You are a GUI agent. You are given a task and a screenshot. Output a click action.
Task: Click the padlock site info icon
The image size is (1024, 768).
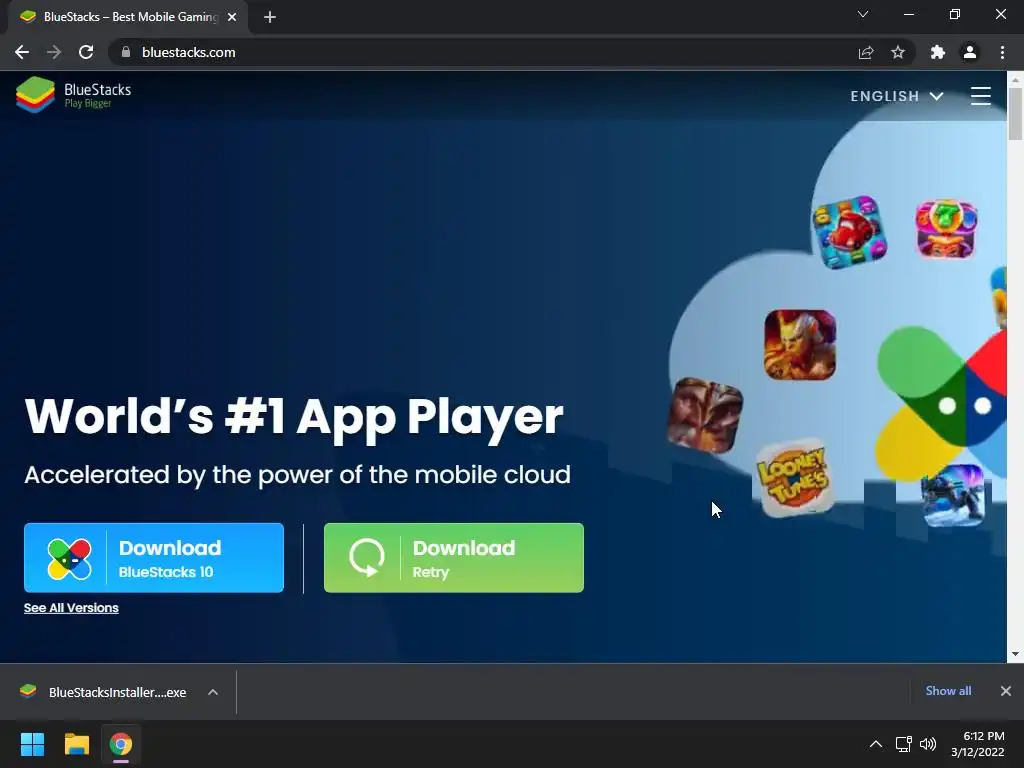coord(126,52)
